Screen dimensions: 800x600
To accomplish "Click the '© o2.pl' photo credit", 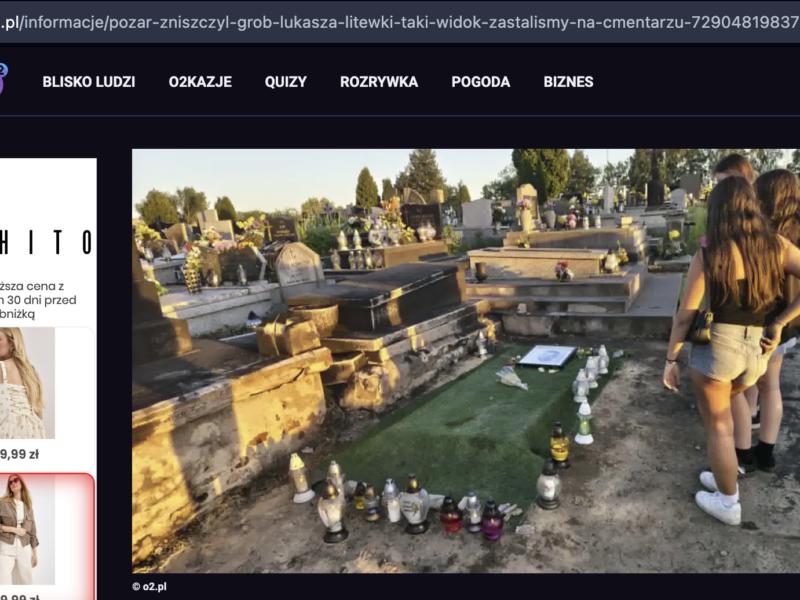I will coord(149,587).
